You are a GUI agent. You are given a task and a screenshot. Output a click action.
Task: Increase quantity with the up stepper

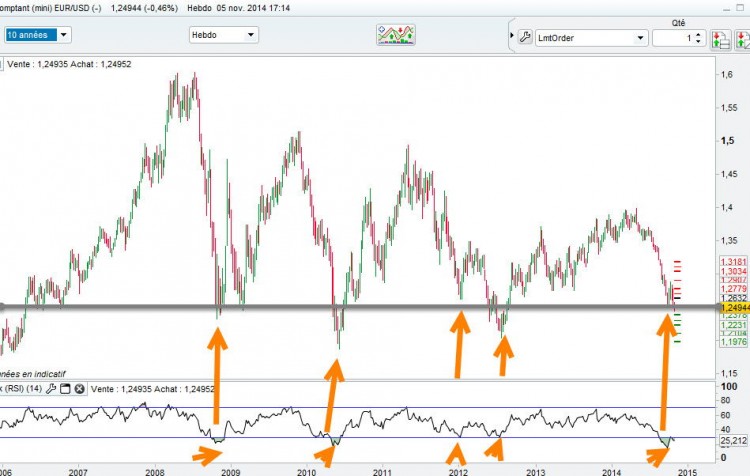(x=698, y=34)
